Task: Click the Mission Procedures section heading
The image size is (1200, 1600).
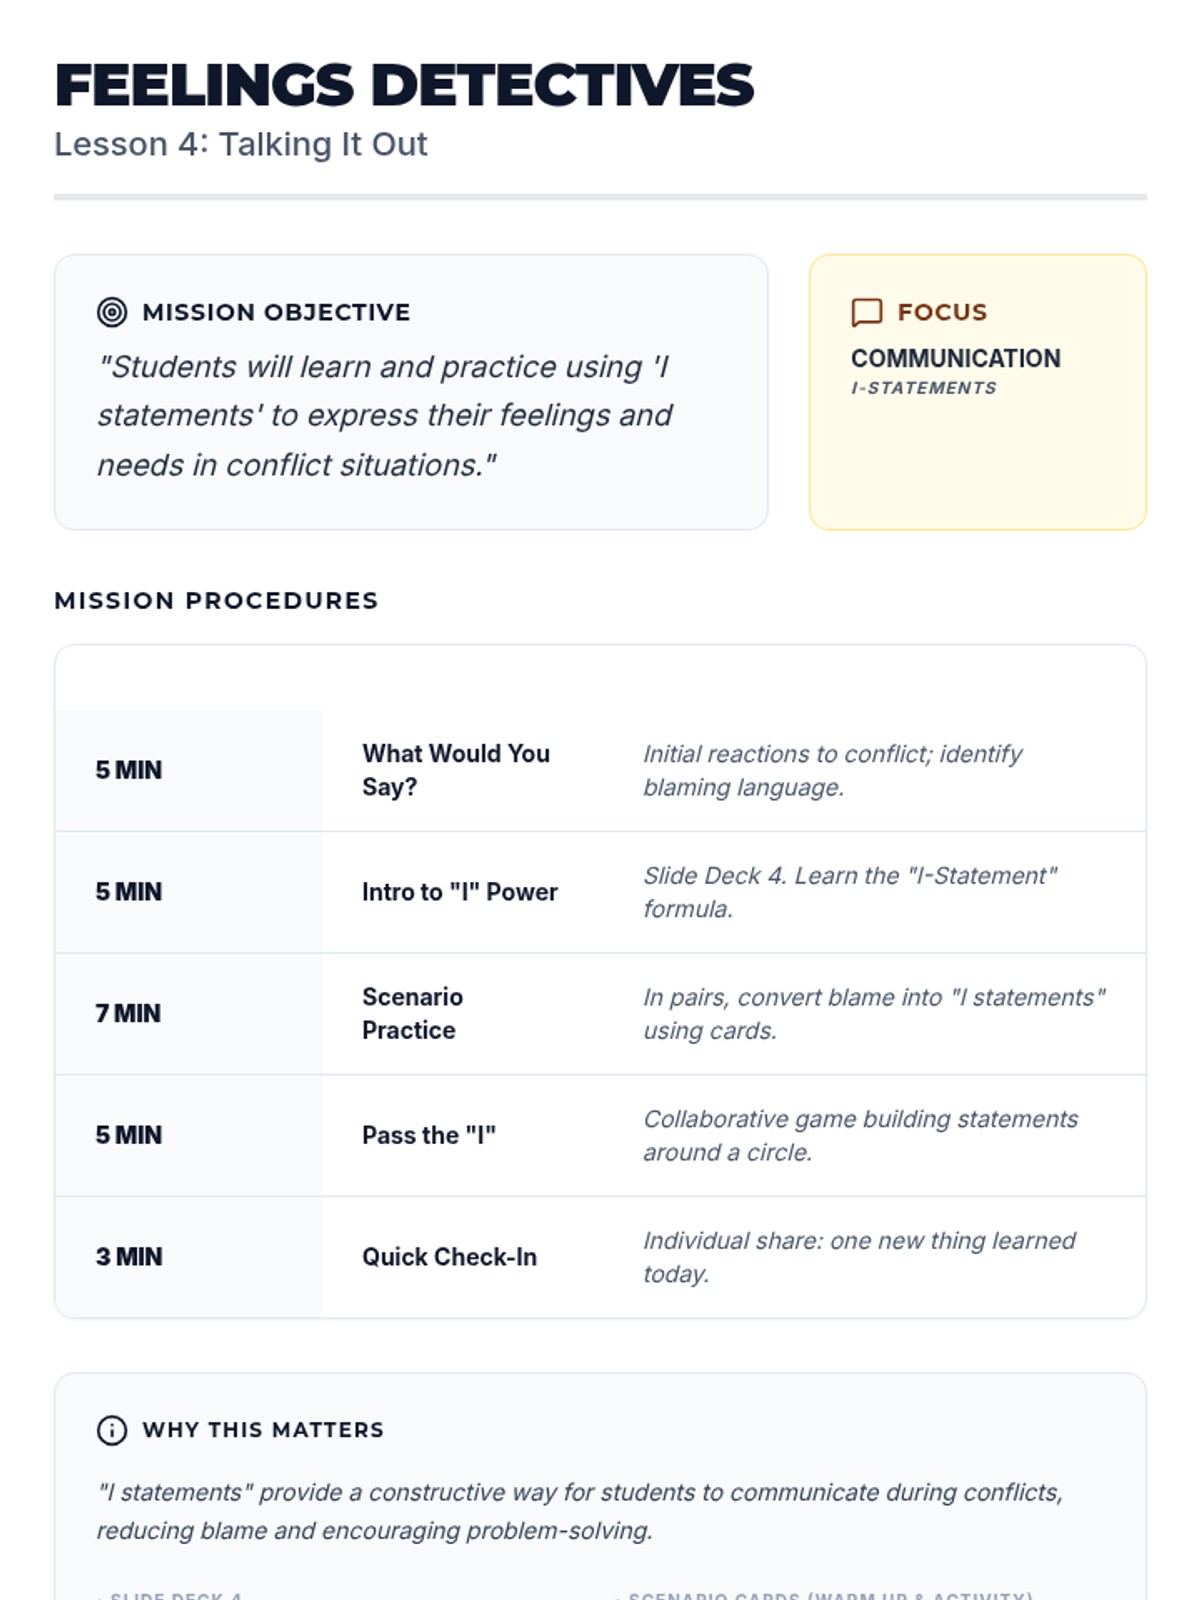Action: point(216,600)
